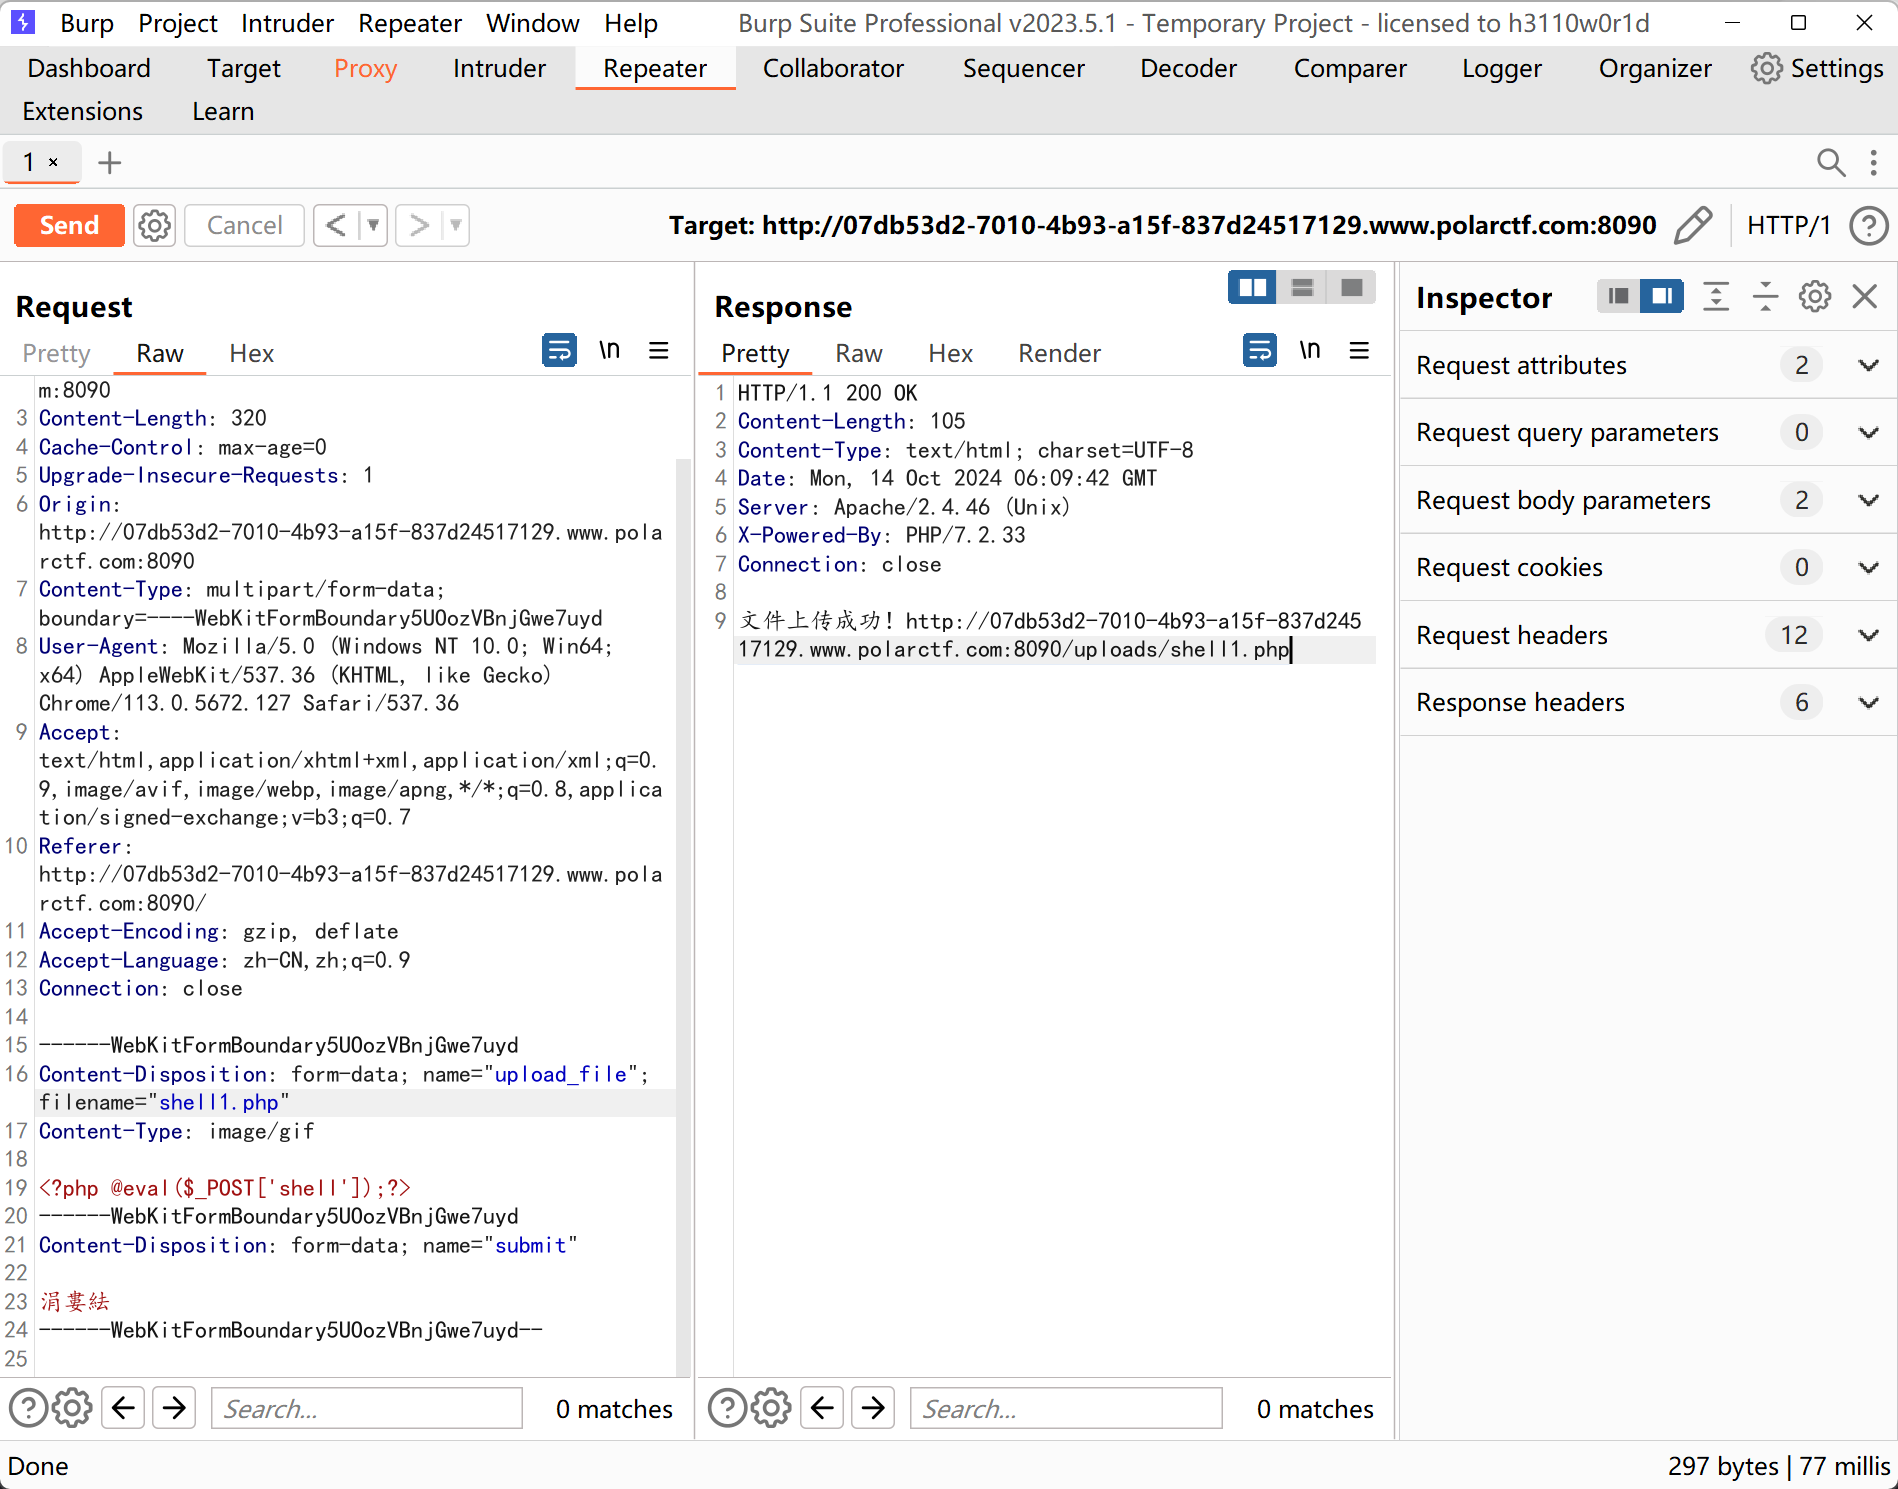Open the Help menu
The width and height of the screenshot is (1898, 1489).
(630, 23)
